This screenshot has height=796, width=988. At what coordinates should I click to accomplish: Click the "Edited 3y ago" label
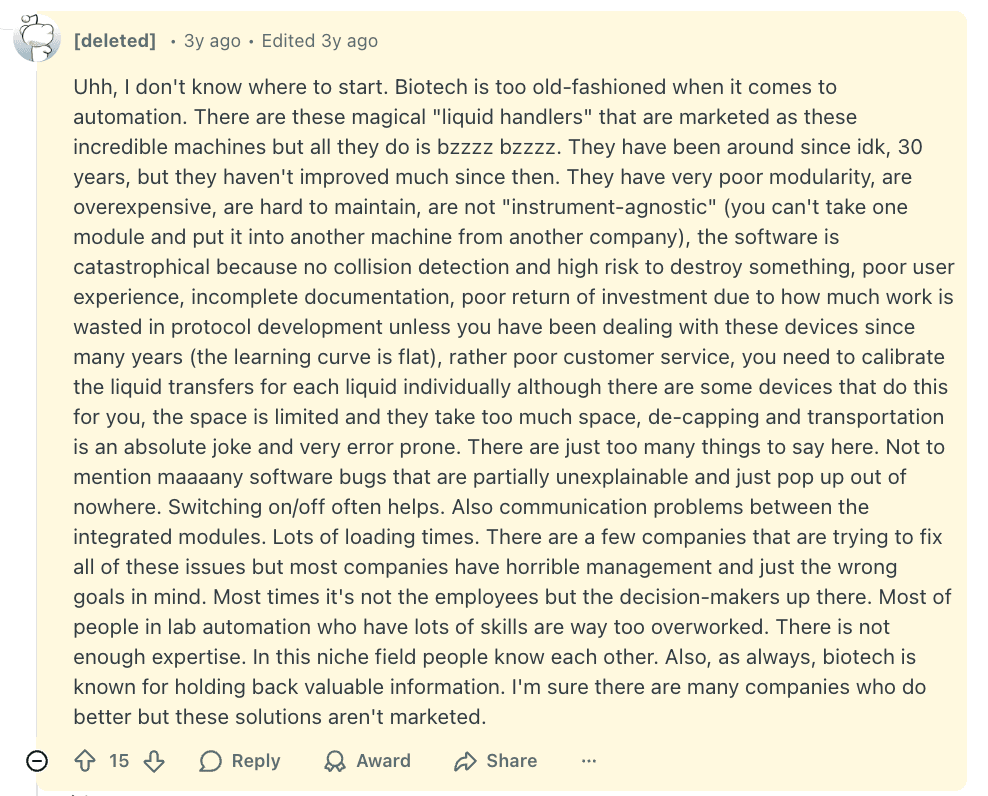[x=320, y=41]
